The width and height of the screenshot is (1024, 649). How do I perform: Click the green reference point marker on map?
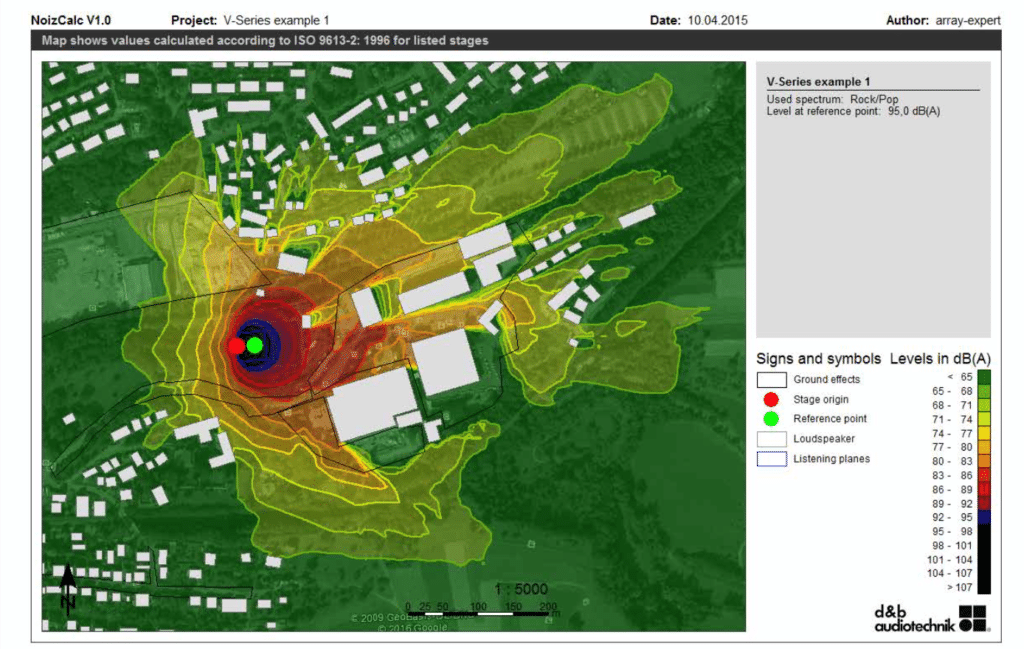tap(254, 345)
